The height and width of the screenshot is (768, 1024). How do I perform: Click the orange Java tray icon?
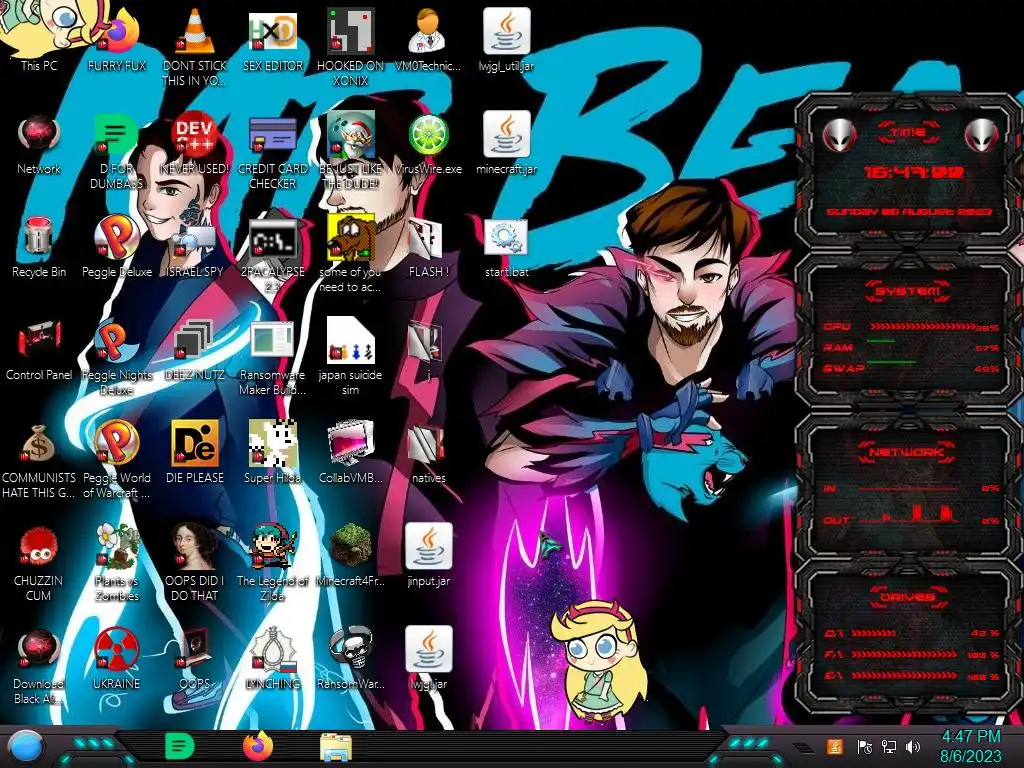pos(835,746)
